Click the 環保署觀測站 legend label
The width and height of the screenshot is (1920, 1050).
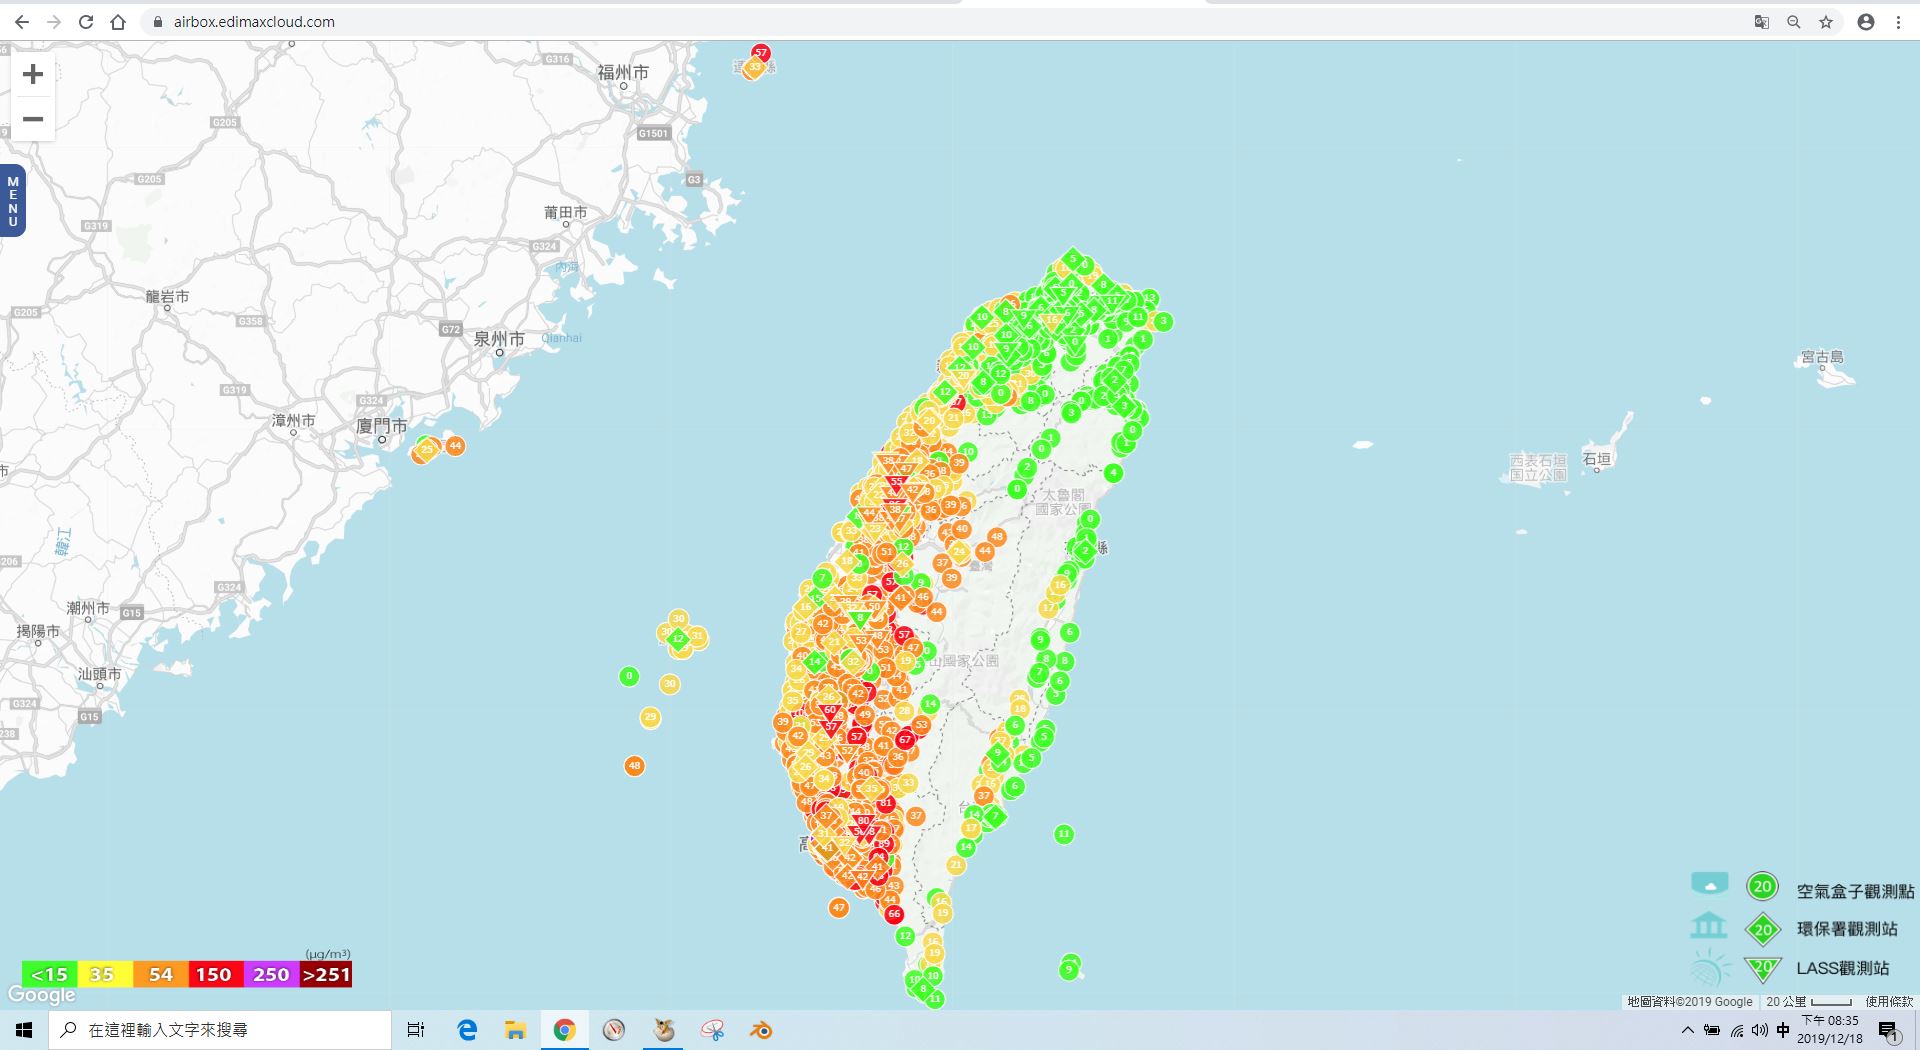click(x=1847, y=929)
